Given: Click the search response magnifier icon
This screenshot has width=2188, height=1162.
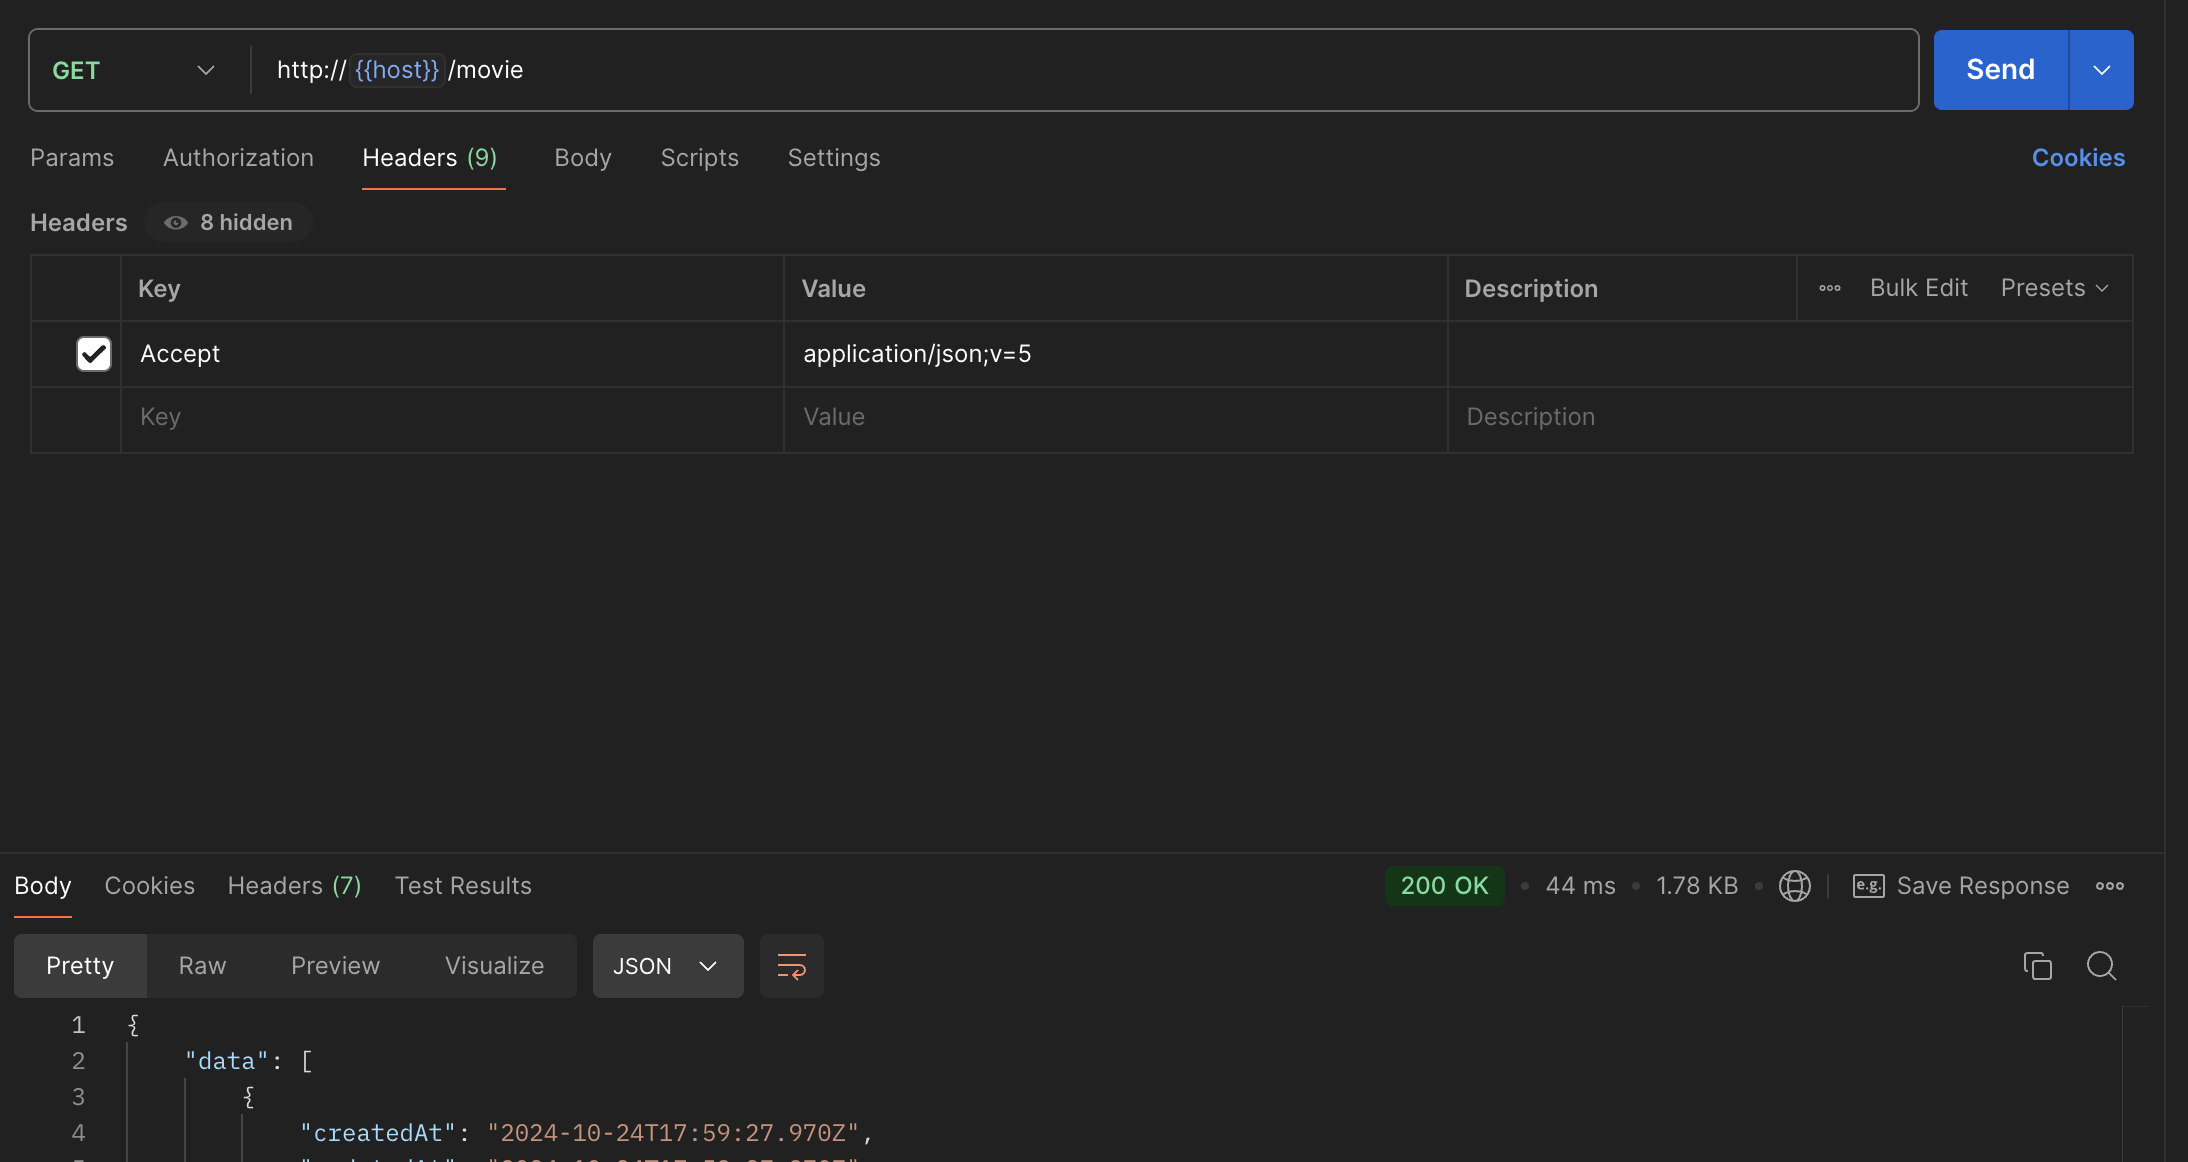Looking at the screenshot, I should coord(2101,966).
